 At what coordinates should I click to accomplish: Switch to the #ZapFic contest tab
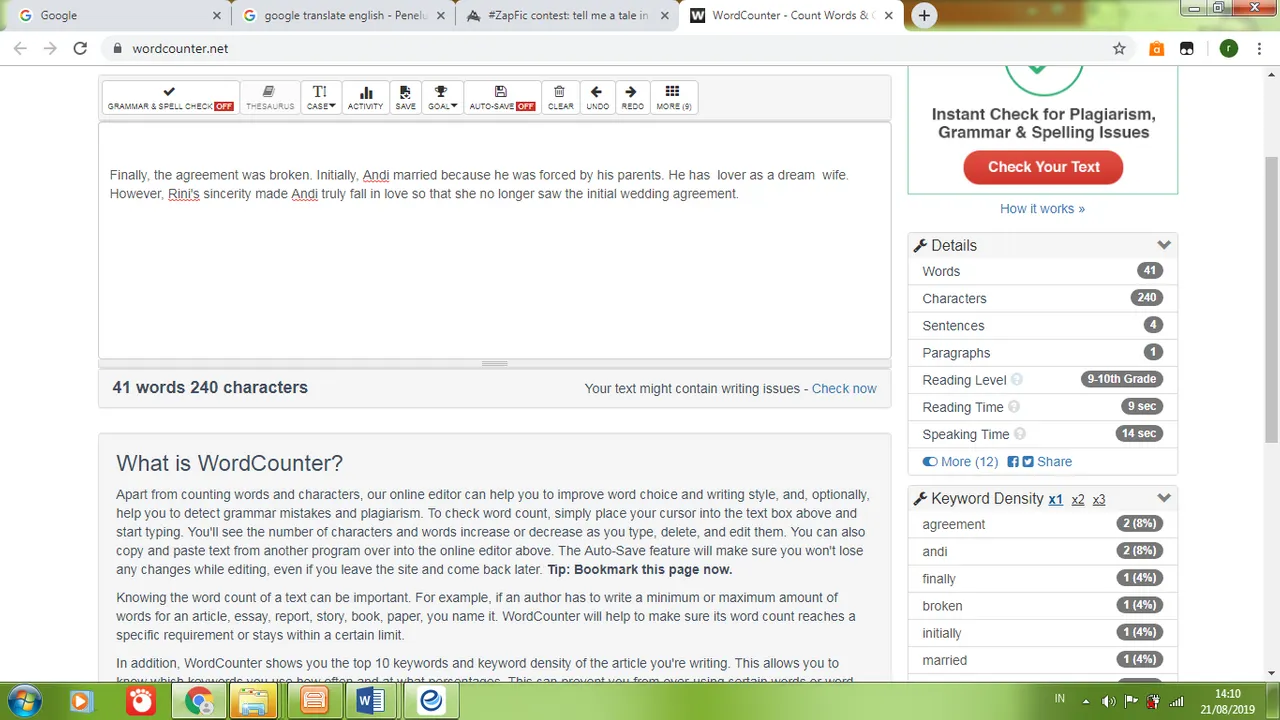pos(567,16)
